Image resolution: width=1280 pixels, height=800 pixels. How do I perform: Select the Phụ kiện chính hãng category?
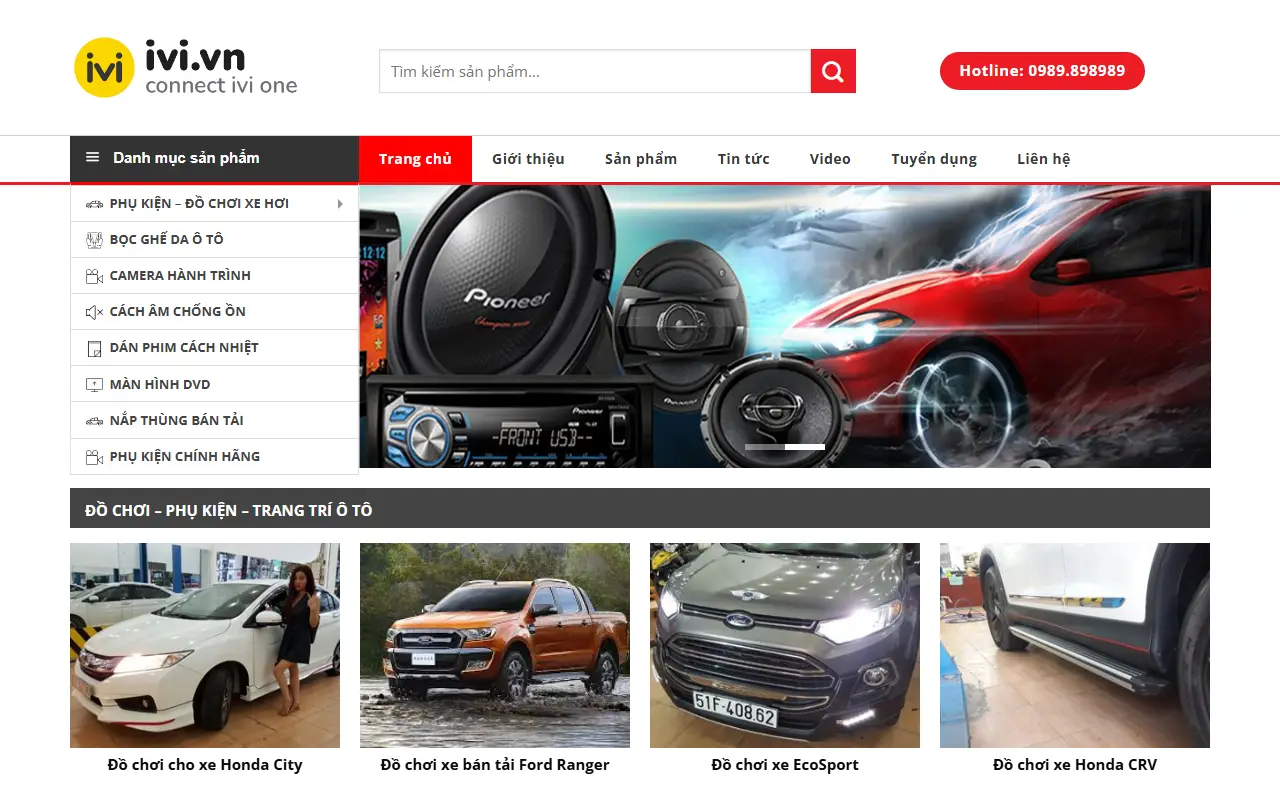click(x=214, y=457)
